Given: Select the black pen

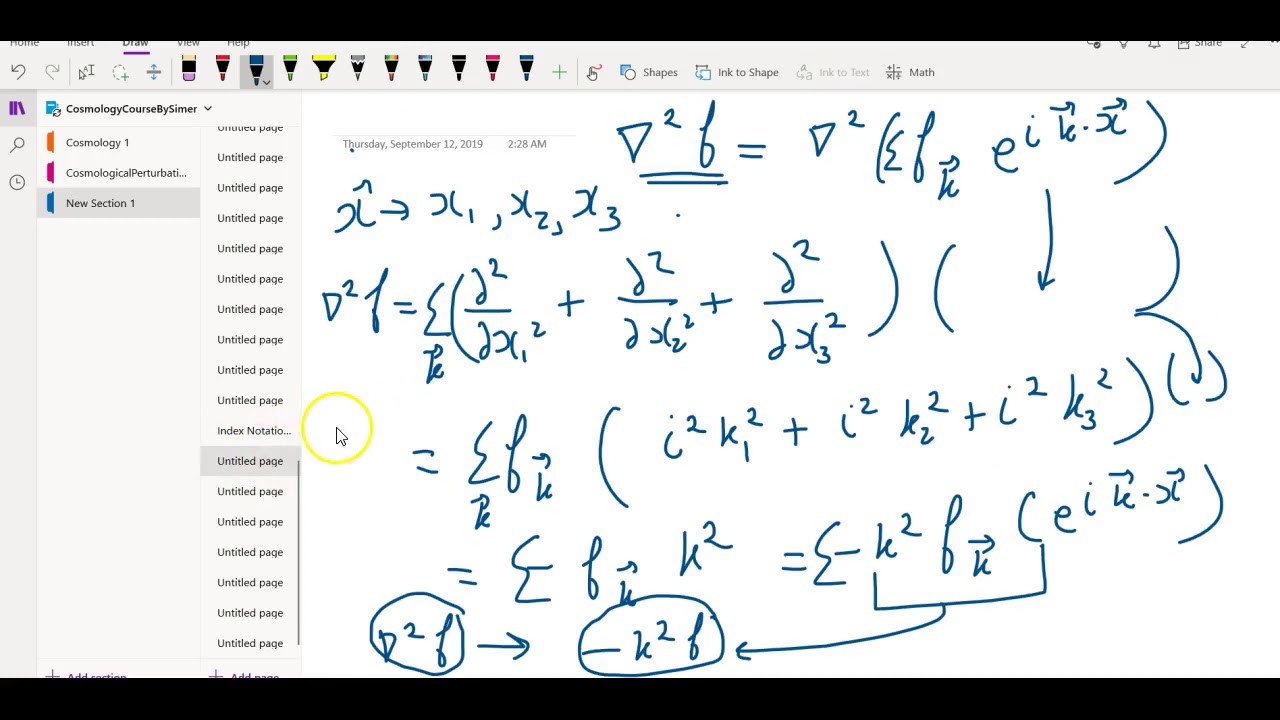Looking at the screenshot, I should 459,70.
